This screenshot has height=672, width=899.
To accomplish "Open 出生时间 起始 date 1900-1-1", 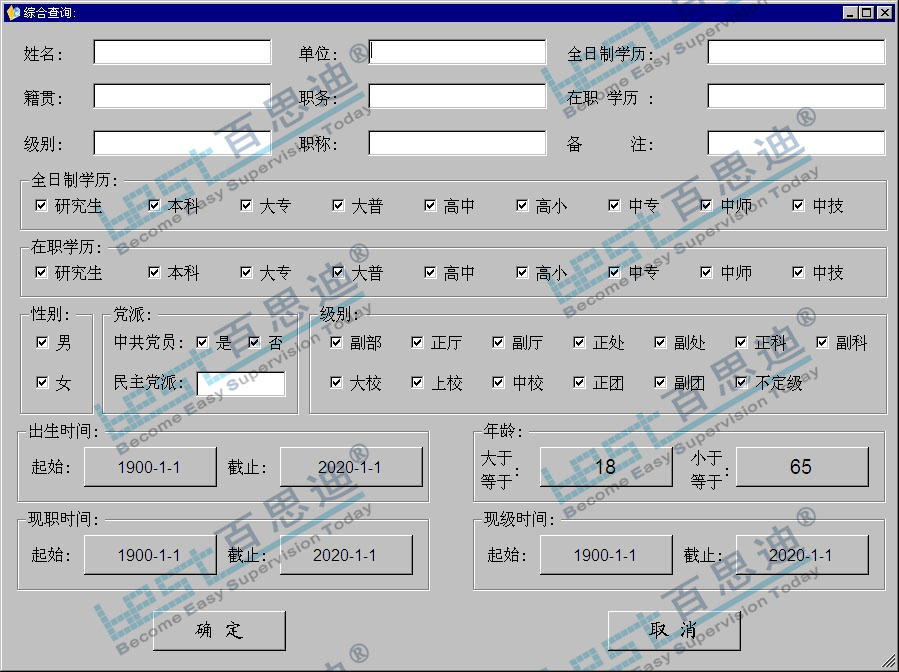I will click(x=150, y=467).
